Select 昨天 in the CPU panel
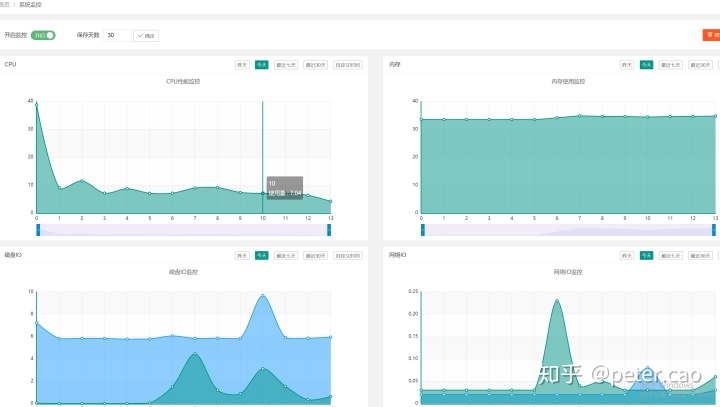The image size is (720, 407). coord(242,65)
